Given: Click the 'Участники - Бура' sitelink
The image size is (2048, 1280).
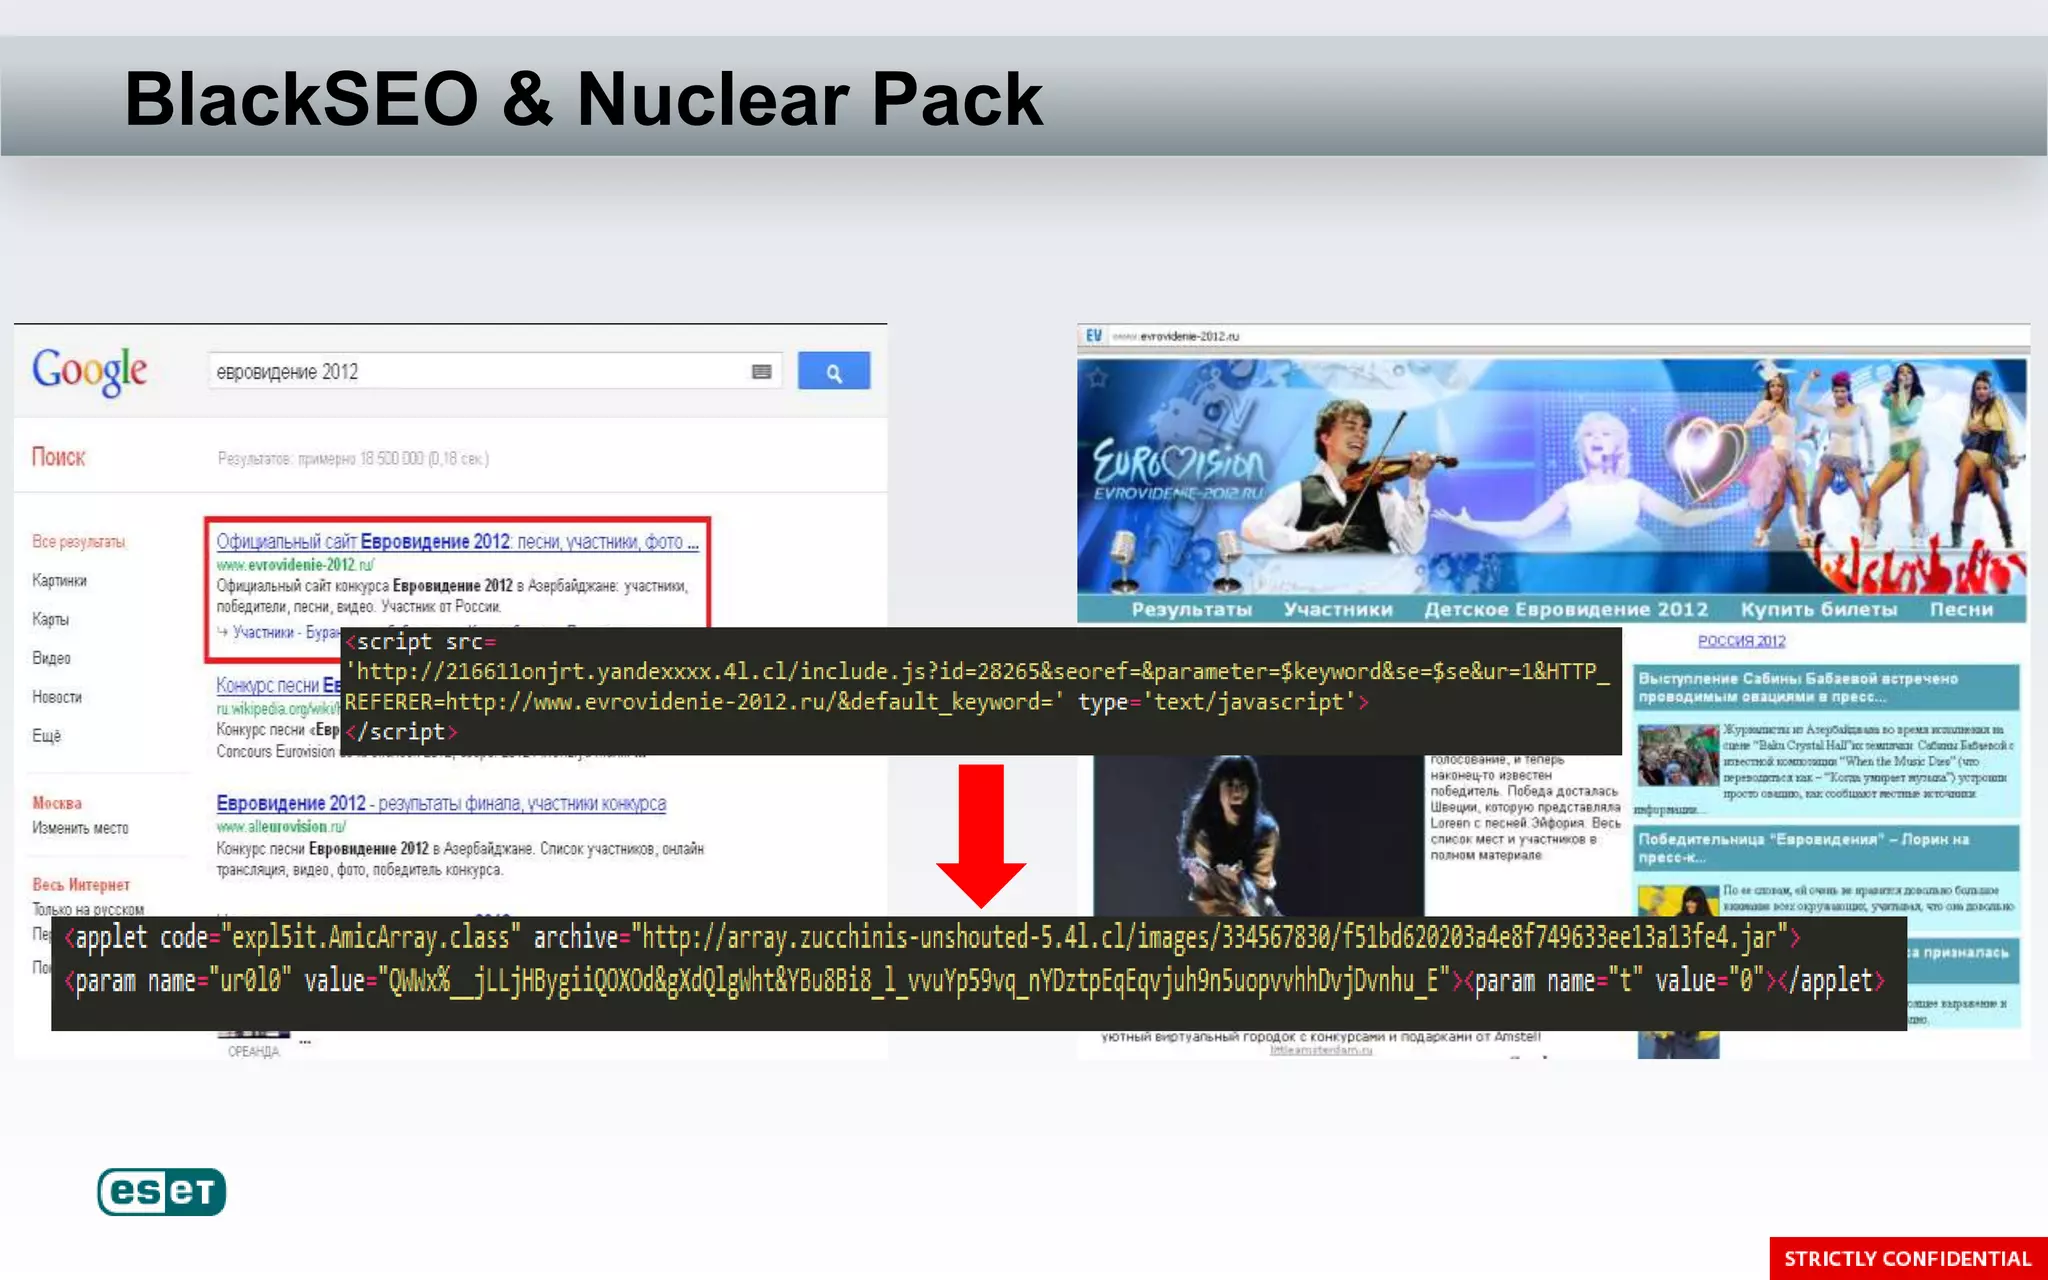Looking at the screenshot, I should 285,633.
